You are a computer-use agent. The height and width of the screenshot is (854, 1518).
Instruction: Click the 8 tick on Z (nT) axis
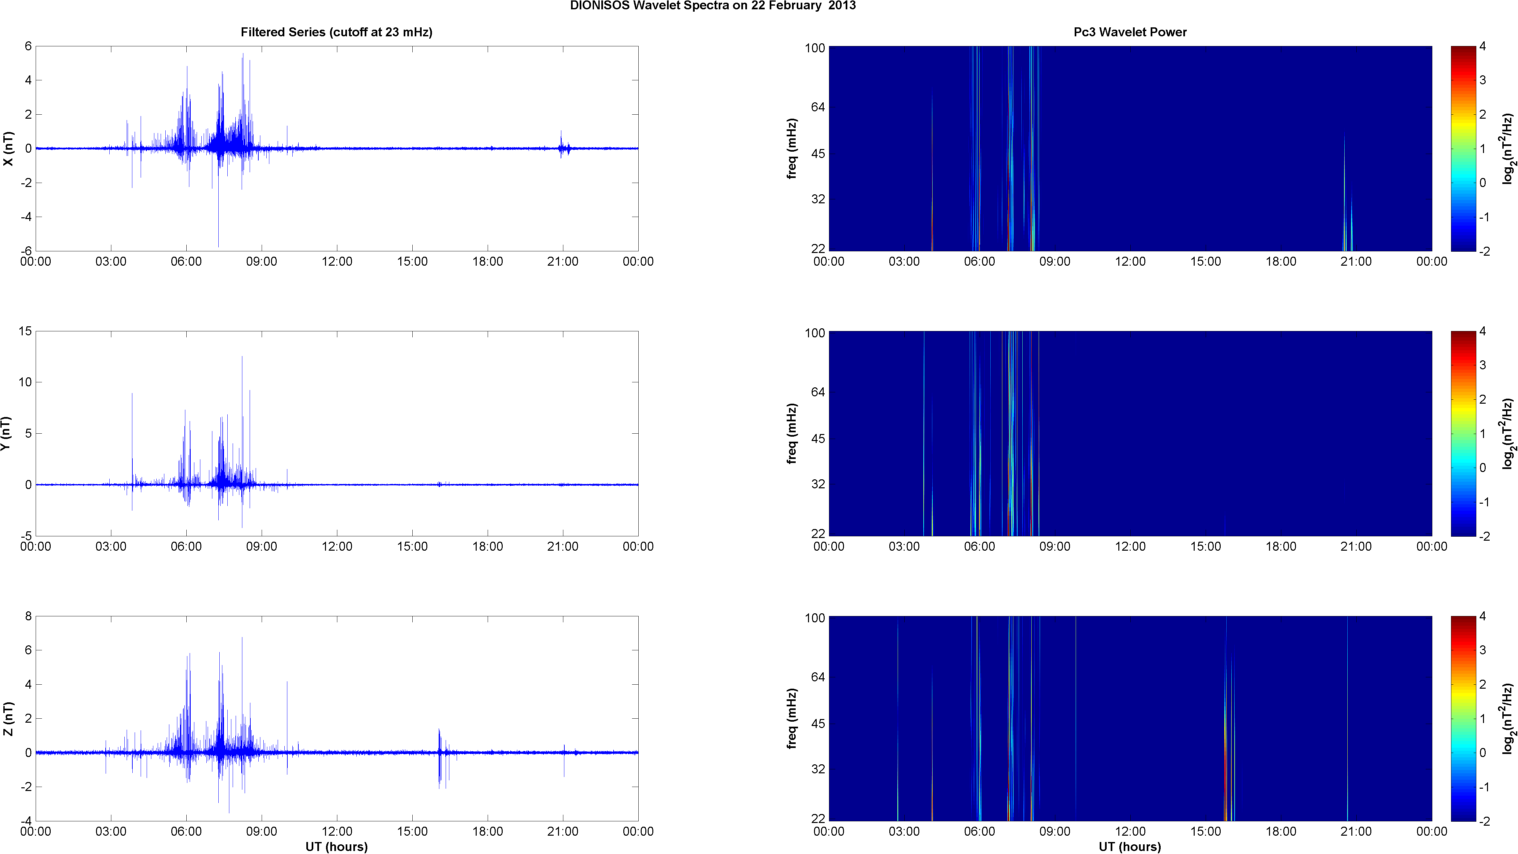coord(29,616)
